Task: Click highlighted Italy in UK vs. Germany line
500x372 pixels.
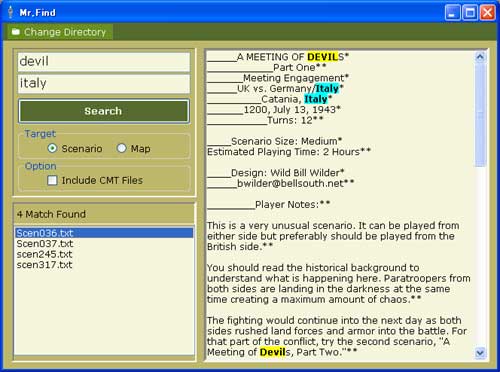Action: pos(327,89)
